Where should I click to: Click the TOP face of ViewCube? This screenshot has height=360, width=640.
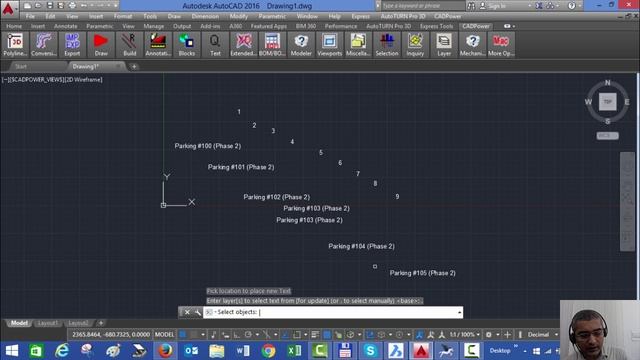[608, 102]
